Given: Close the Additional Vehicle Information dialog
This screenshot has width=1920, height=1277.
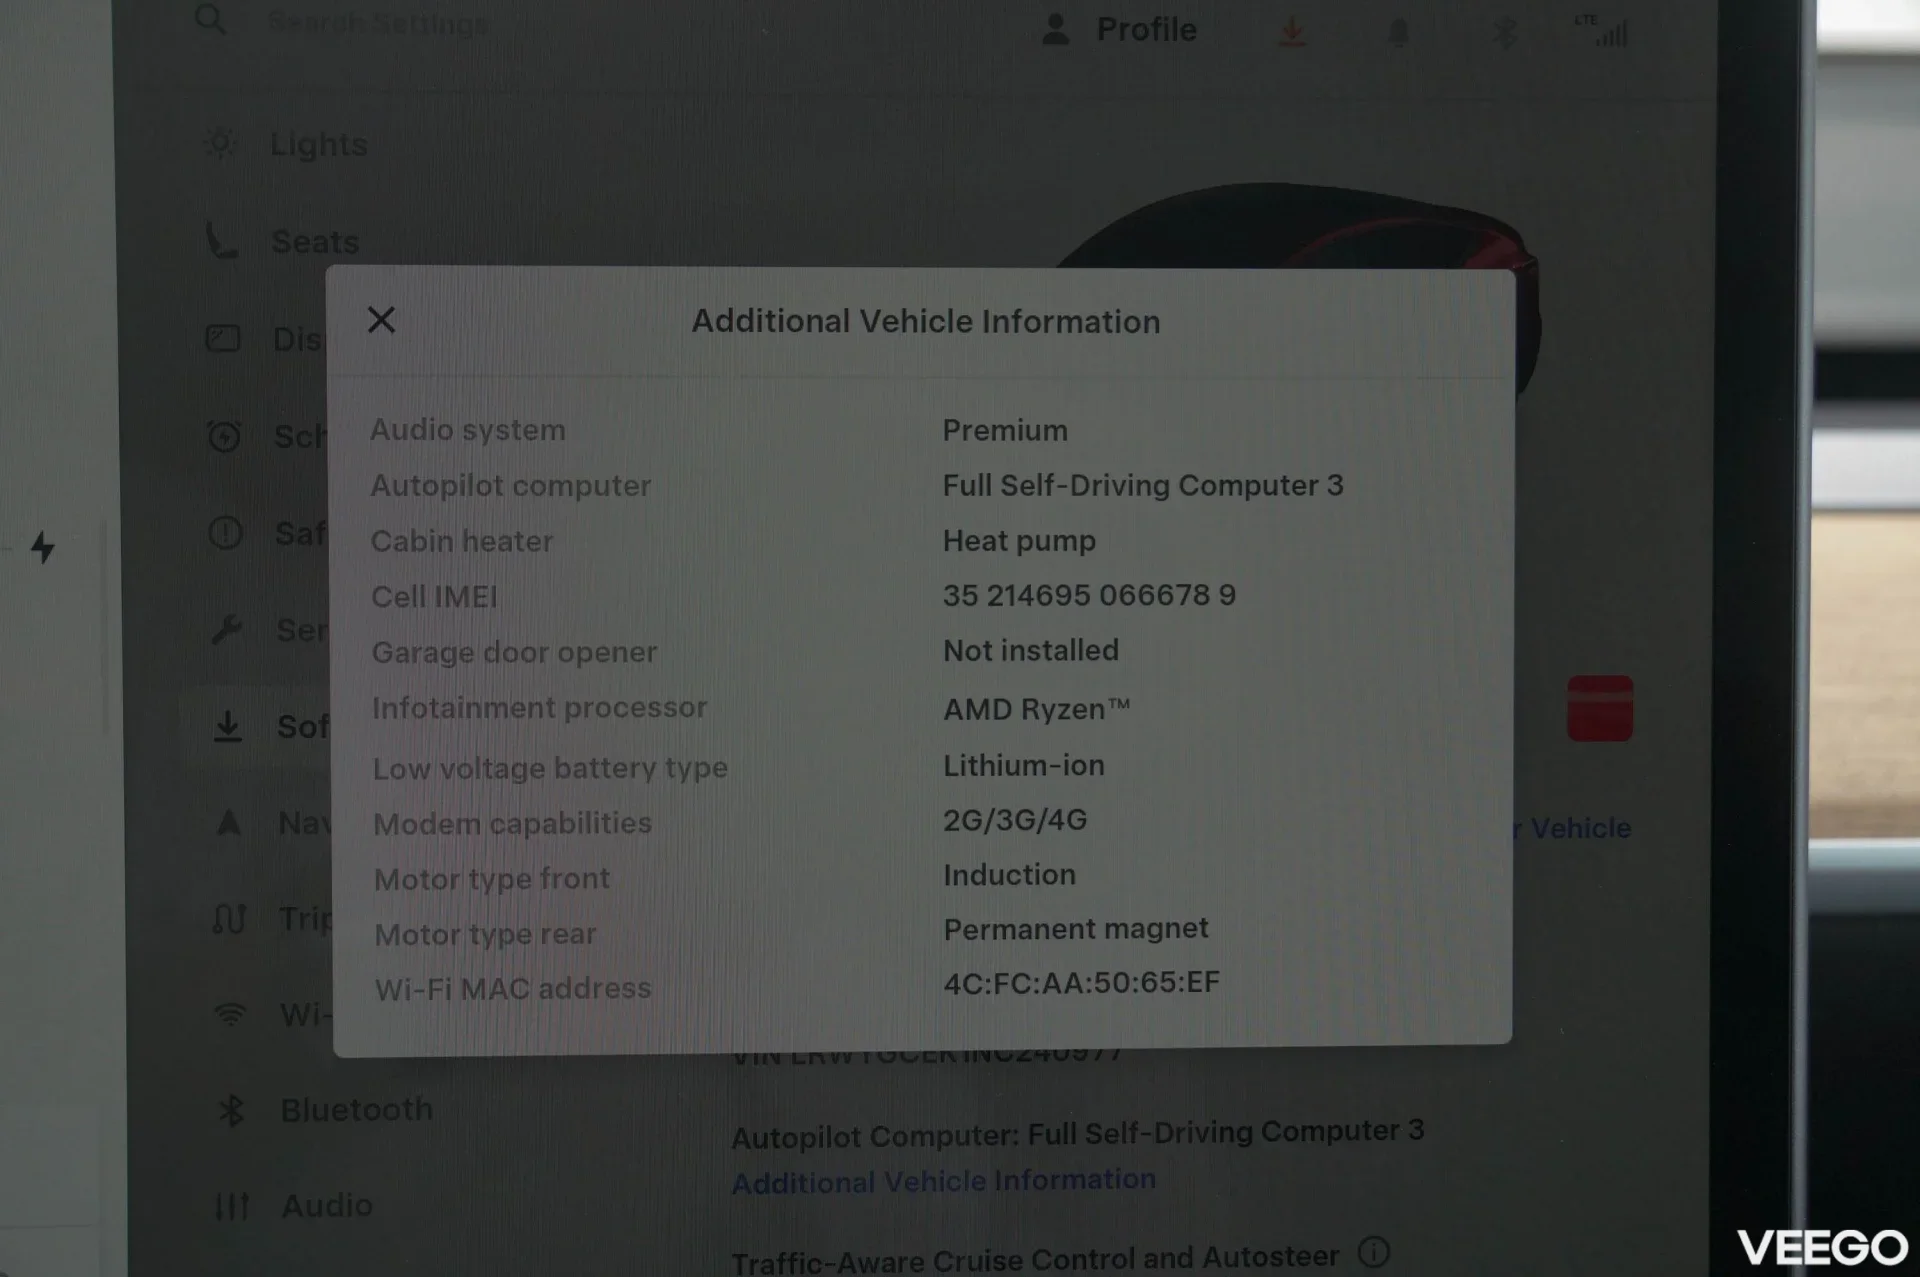Looking at the screenshot, I should tap(381, 320).
